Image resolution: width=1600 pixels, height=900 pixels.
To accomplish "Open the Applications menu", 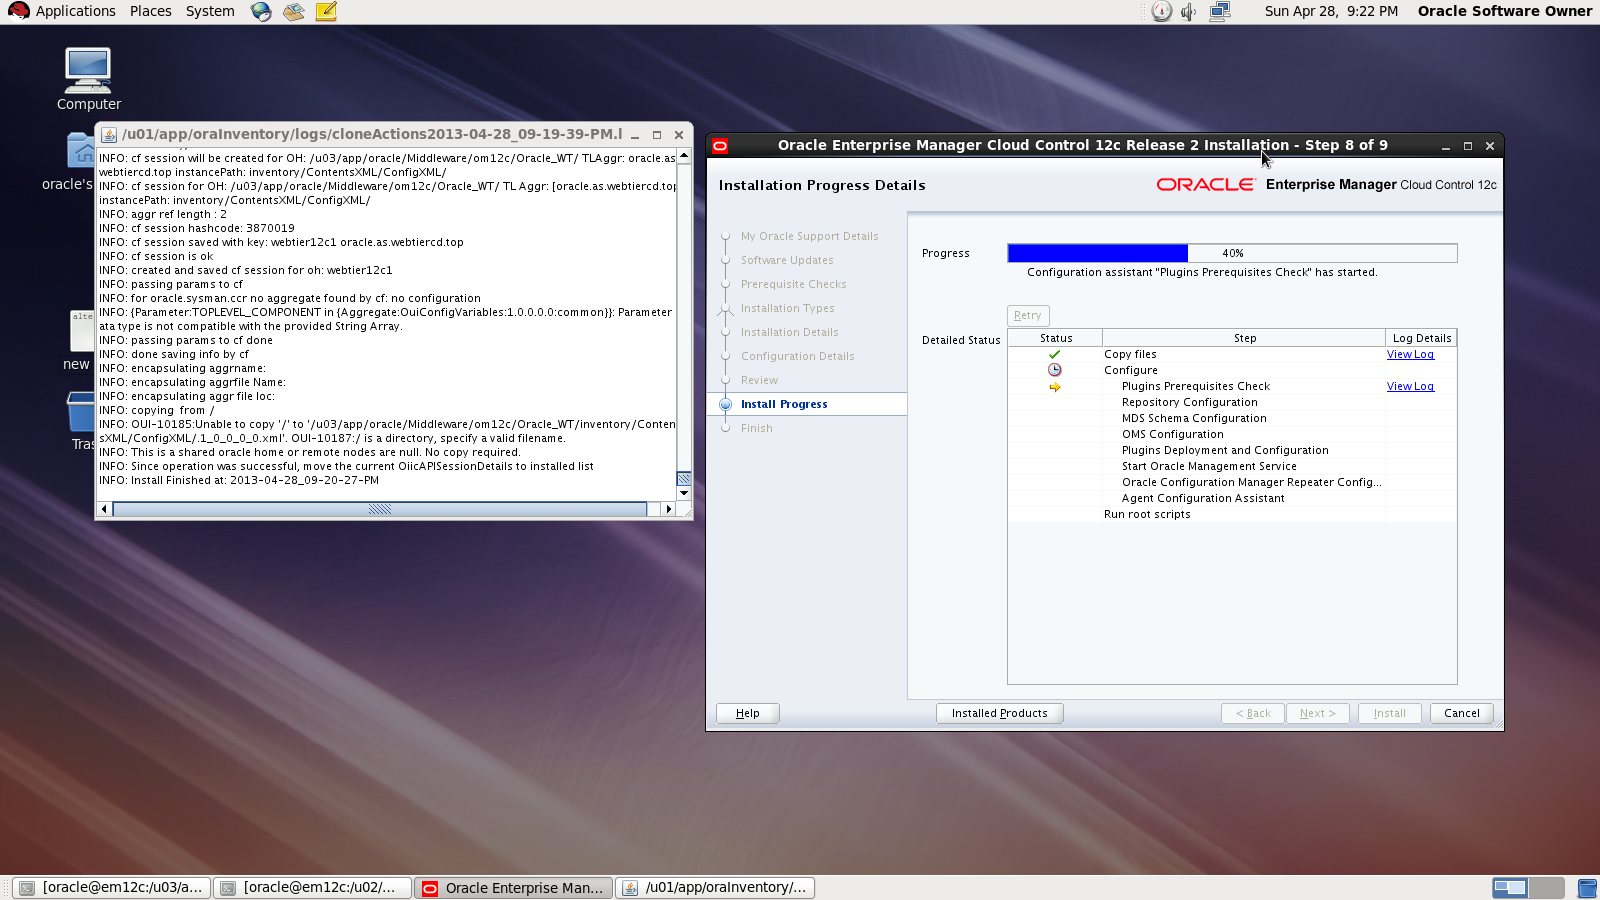I will coord(63,12).
